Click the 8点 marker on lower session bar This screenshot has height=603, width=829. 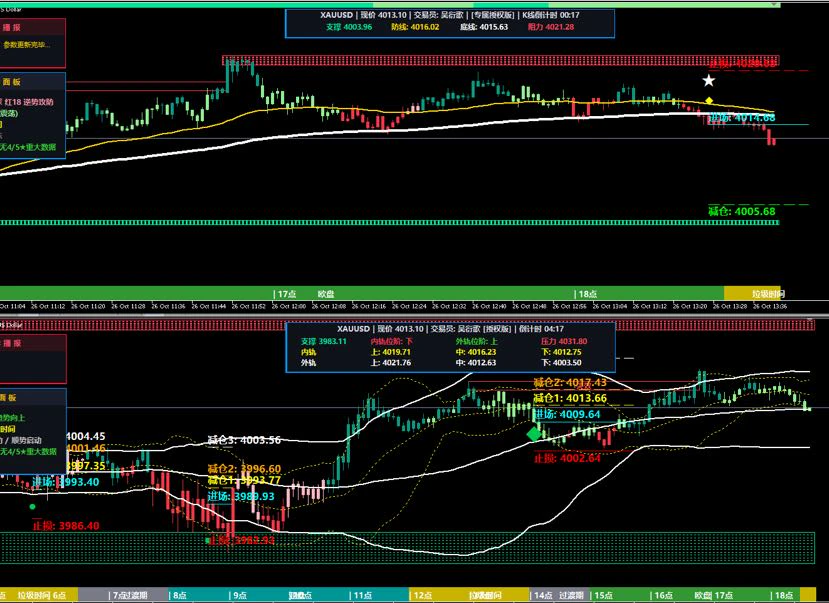(x=178, y=595)
